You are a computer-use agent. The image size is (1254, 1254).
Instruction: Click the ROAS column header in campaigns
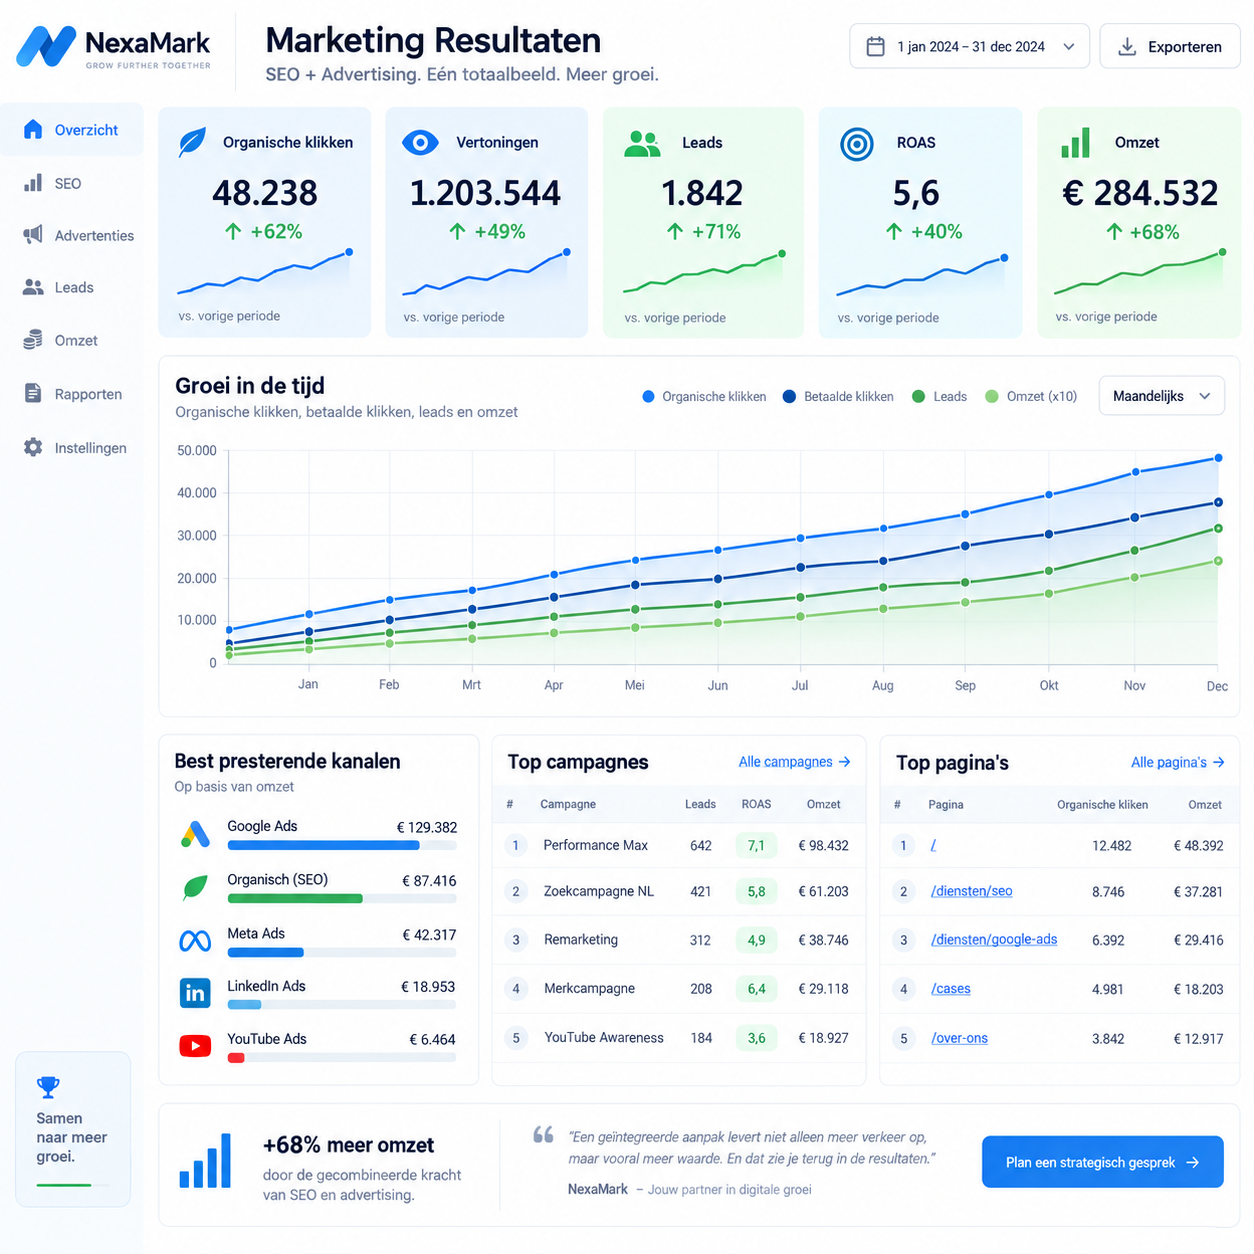point(756,804)
